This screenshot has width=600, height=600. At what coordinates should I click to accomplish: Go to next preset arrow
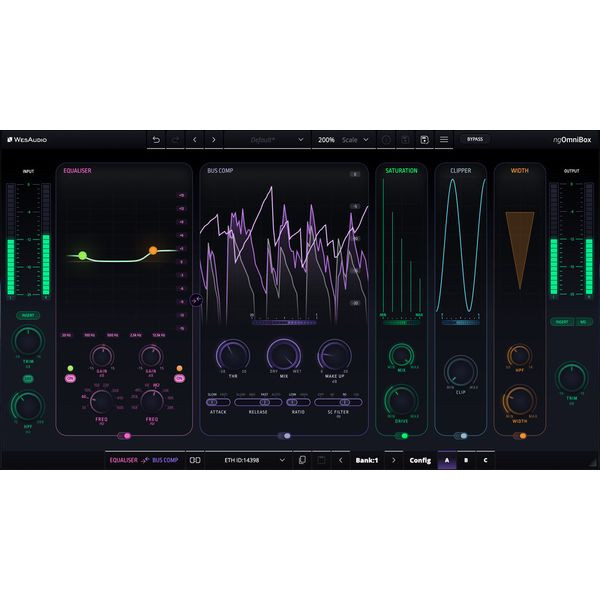pos(214,140)
